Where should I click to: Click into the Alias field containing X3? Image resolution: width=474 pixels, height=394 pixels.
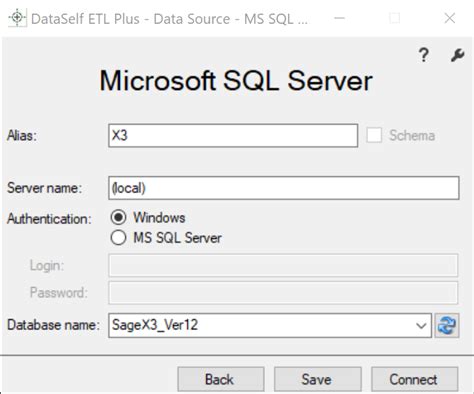[233, 135]
